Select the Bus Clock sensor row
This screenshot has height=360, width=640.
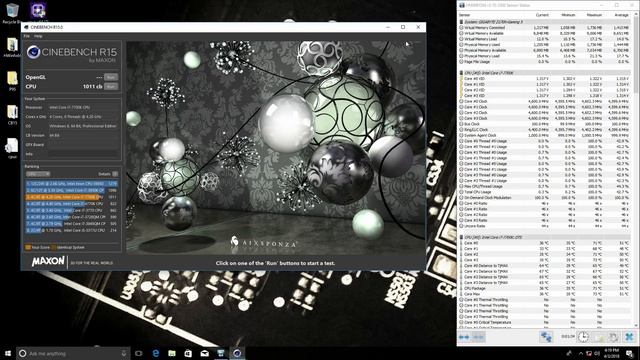[545, 124]
